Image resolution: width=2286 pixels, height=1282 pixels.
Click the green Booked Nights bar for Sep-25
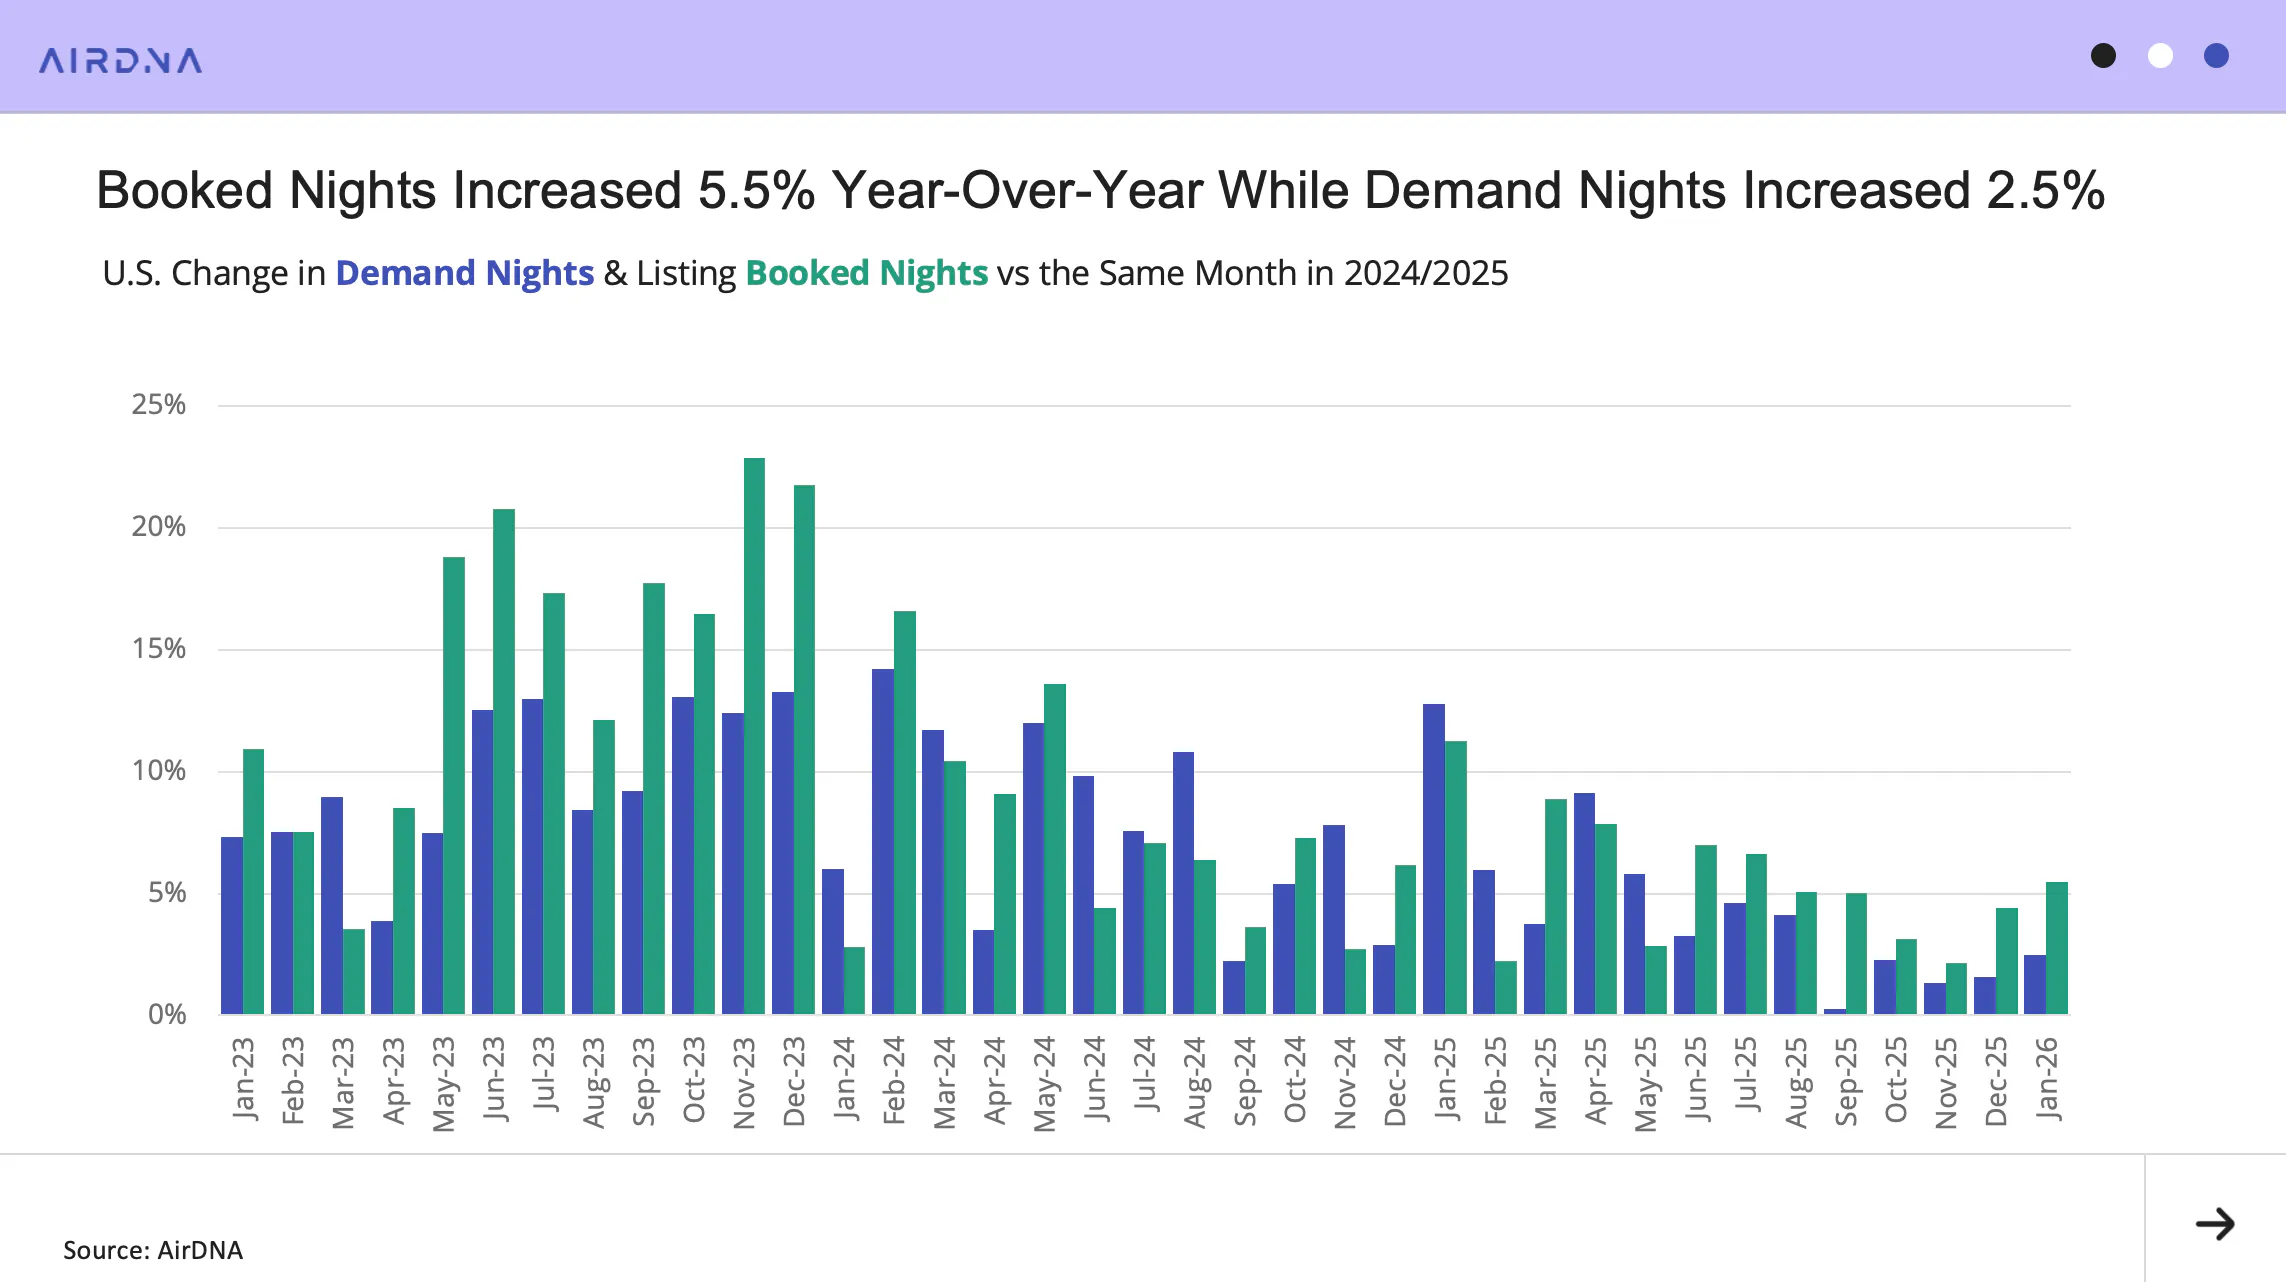pyautogui.click(x=1856, y=954)
